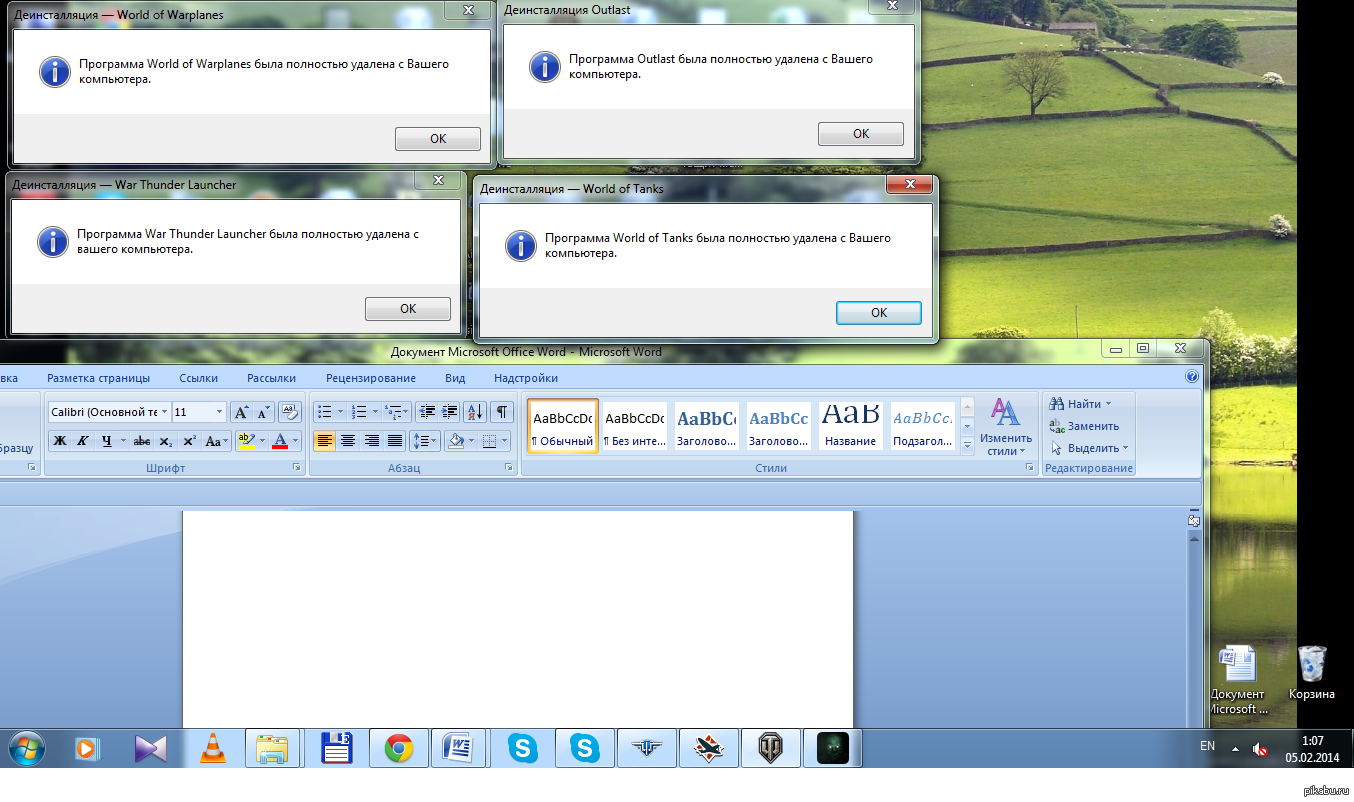The height and width of the screenshot is (802, 1354).
Task: Switch to the Ссылки tab
Action: (198, 378)
